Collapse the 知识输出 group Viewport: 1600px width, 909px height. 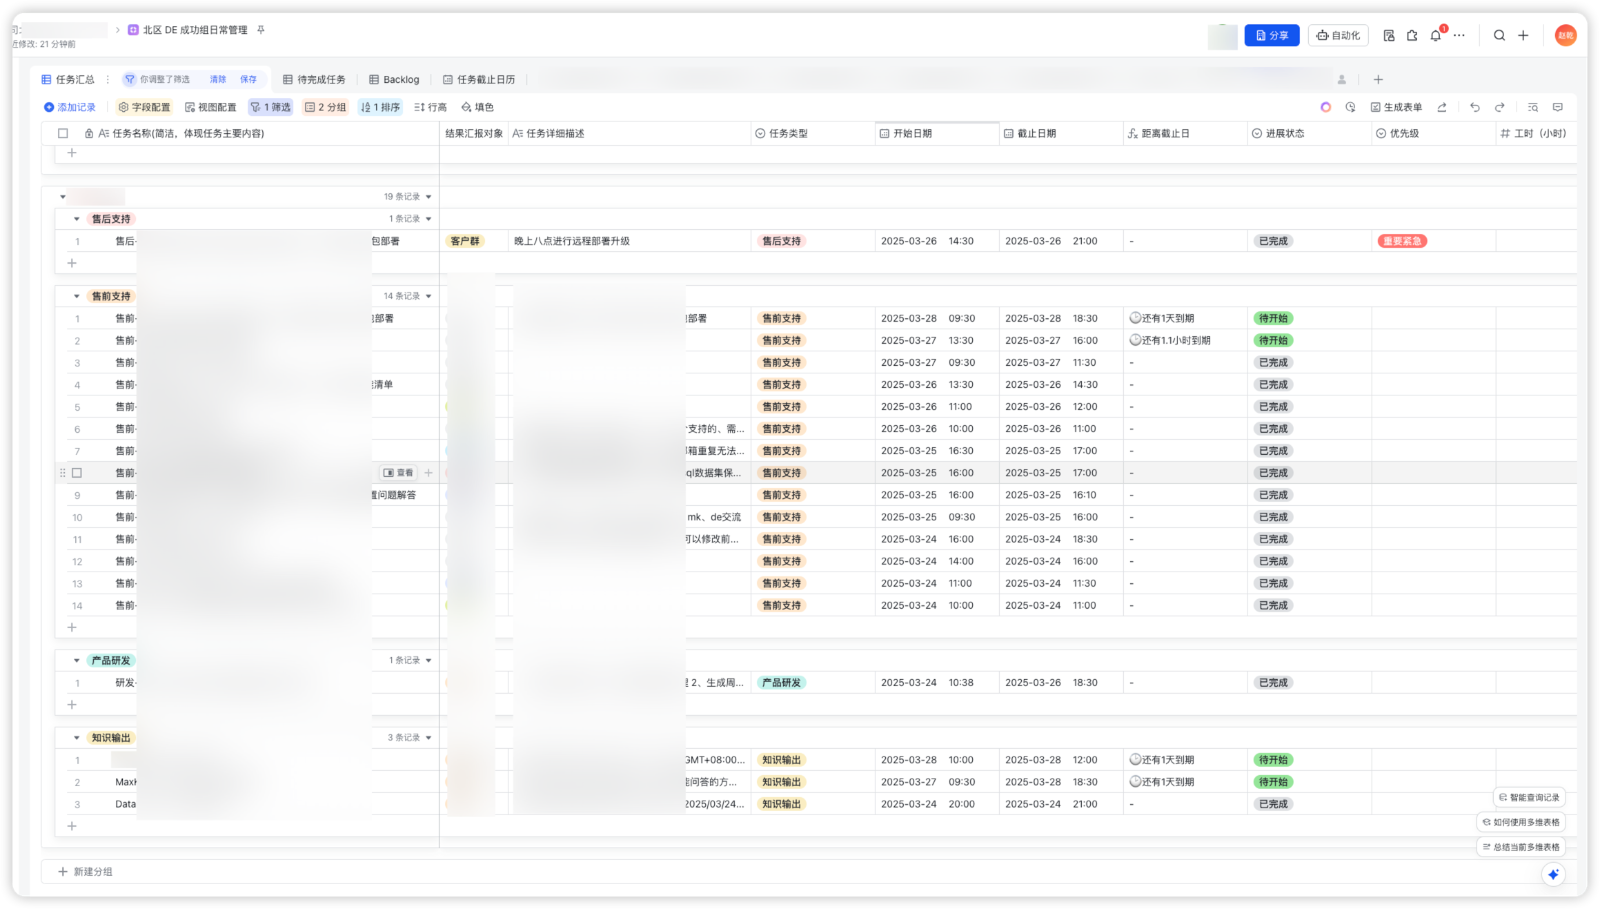pos(77,738)
